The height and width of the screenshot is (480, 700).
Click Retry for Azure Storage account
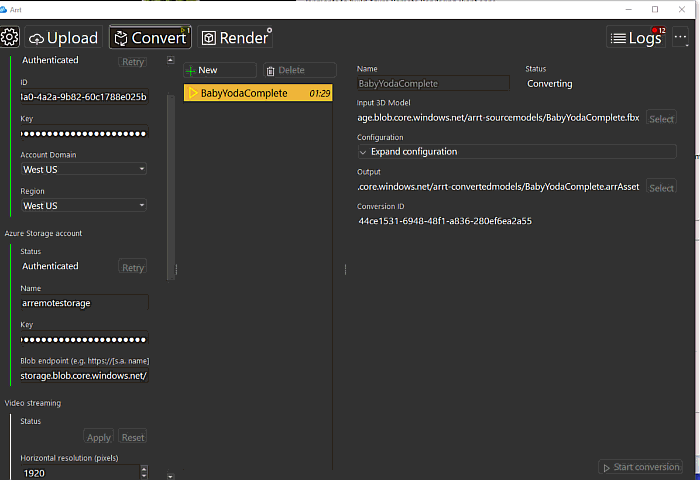click(132, 267)
